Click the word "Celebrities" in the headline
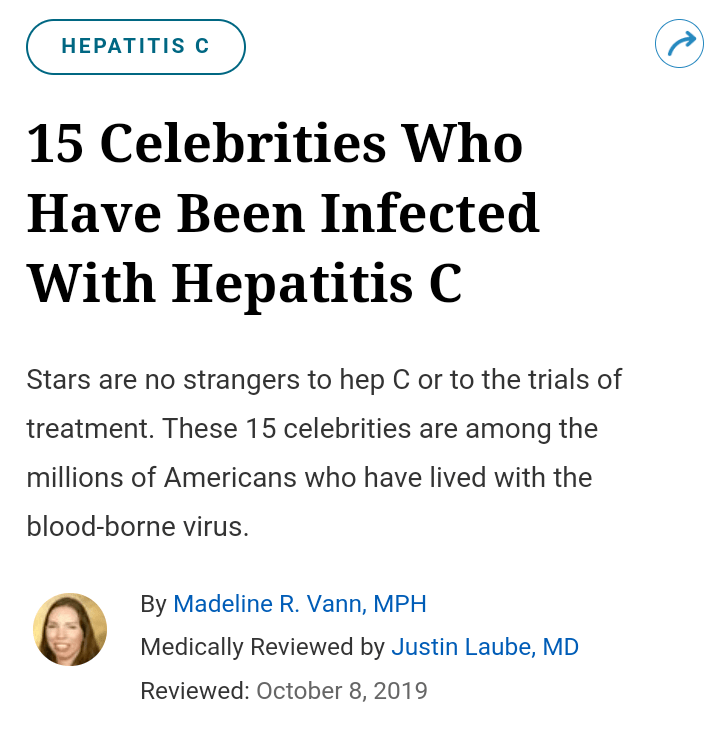The image size is (720, 729). click(243, 144)
